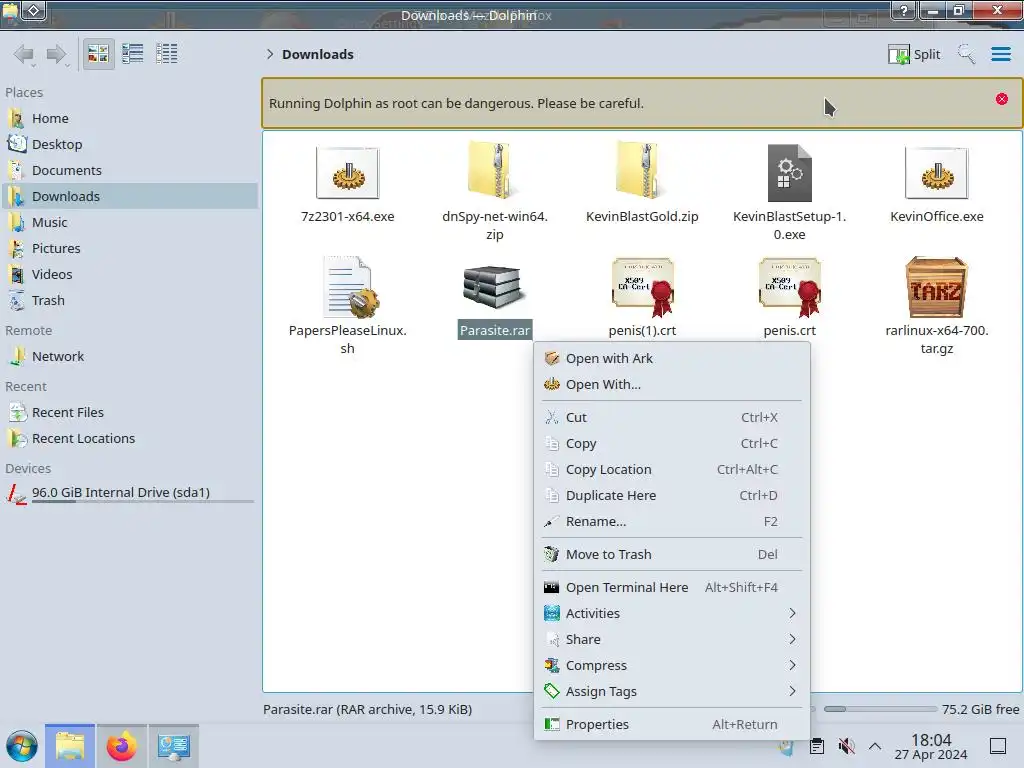Screen dimensions: 1024x768
Task: Choose Copy in the context menu
Action: pos(672,443)
